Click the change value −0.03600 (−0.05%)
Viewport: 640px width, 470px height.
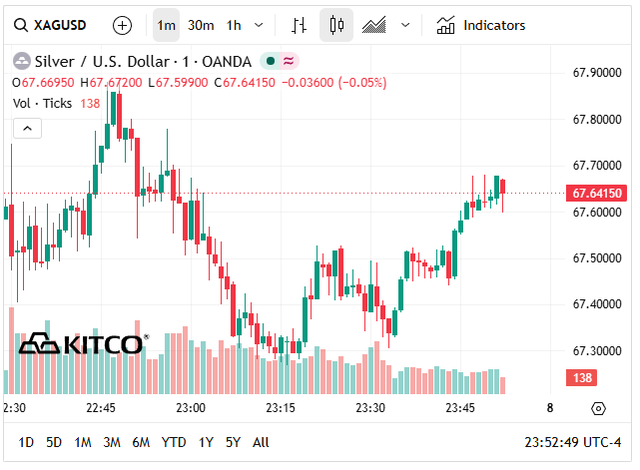click(334, 83)
